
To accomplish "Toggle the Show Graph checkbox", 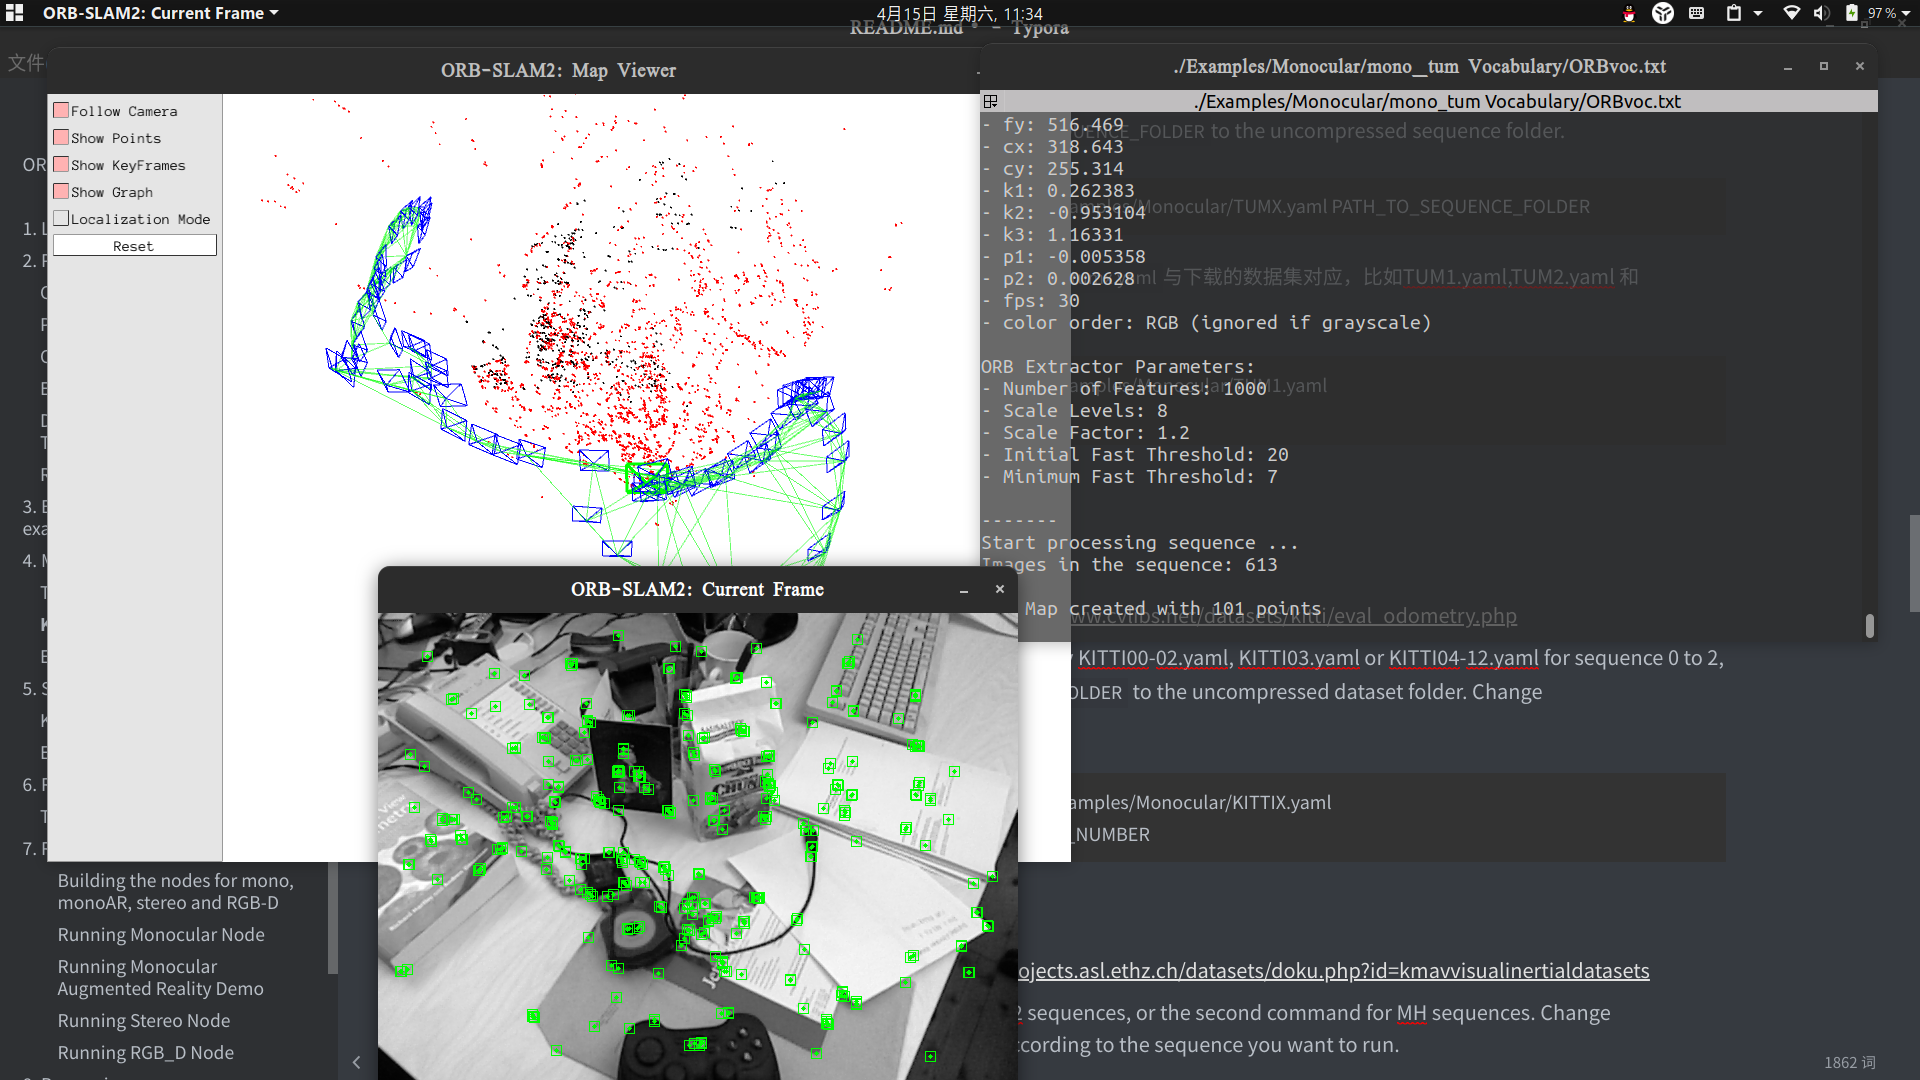I will (x=61, y=191).
